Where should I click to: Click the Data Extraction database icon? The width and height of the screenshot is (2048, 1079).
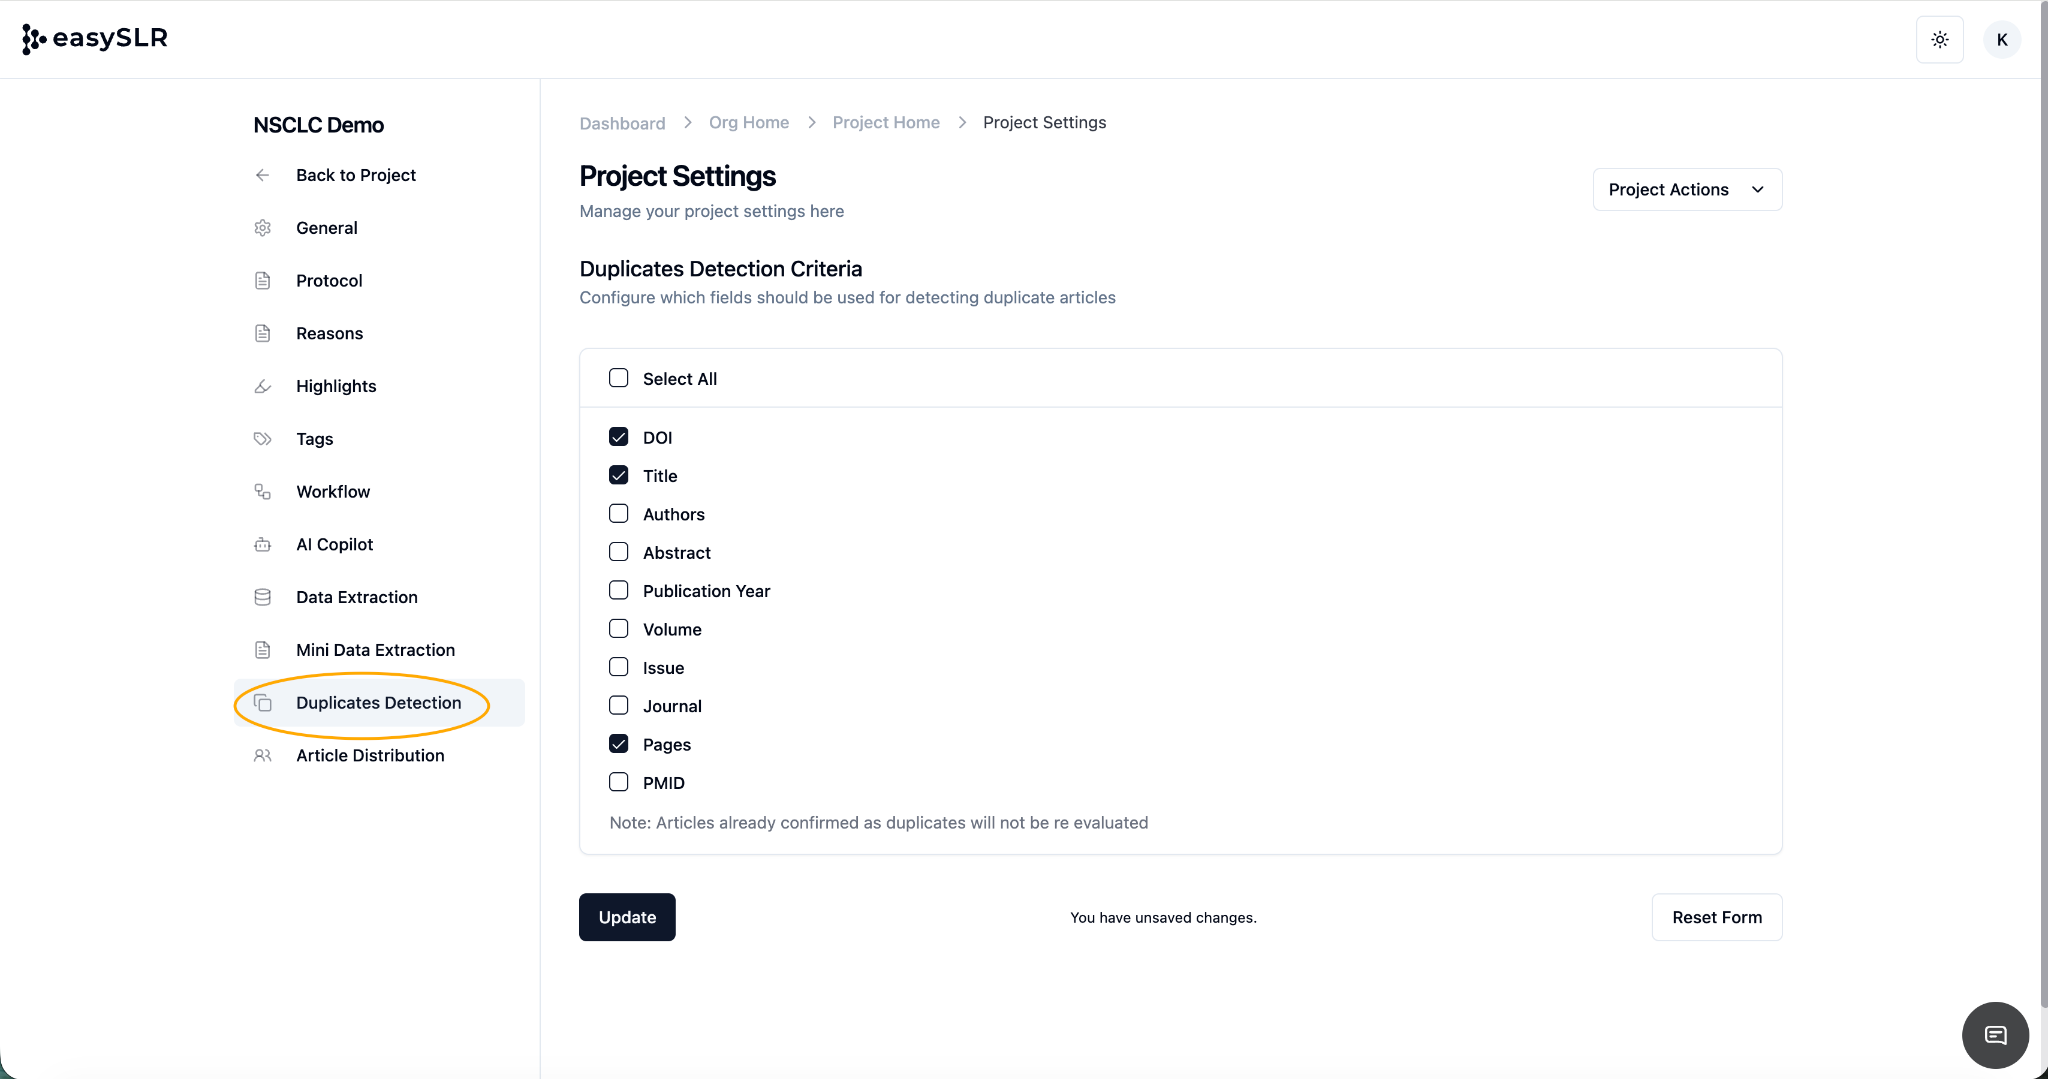pos(263,597)
